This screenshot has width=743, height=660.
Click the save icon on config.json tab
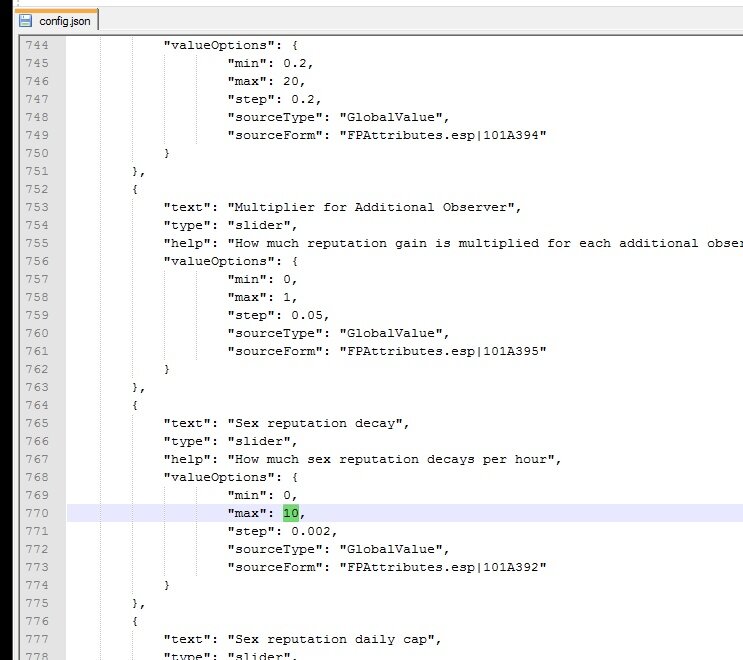(x=25, y=21)
